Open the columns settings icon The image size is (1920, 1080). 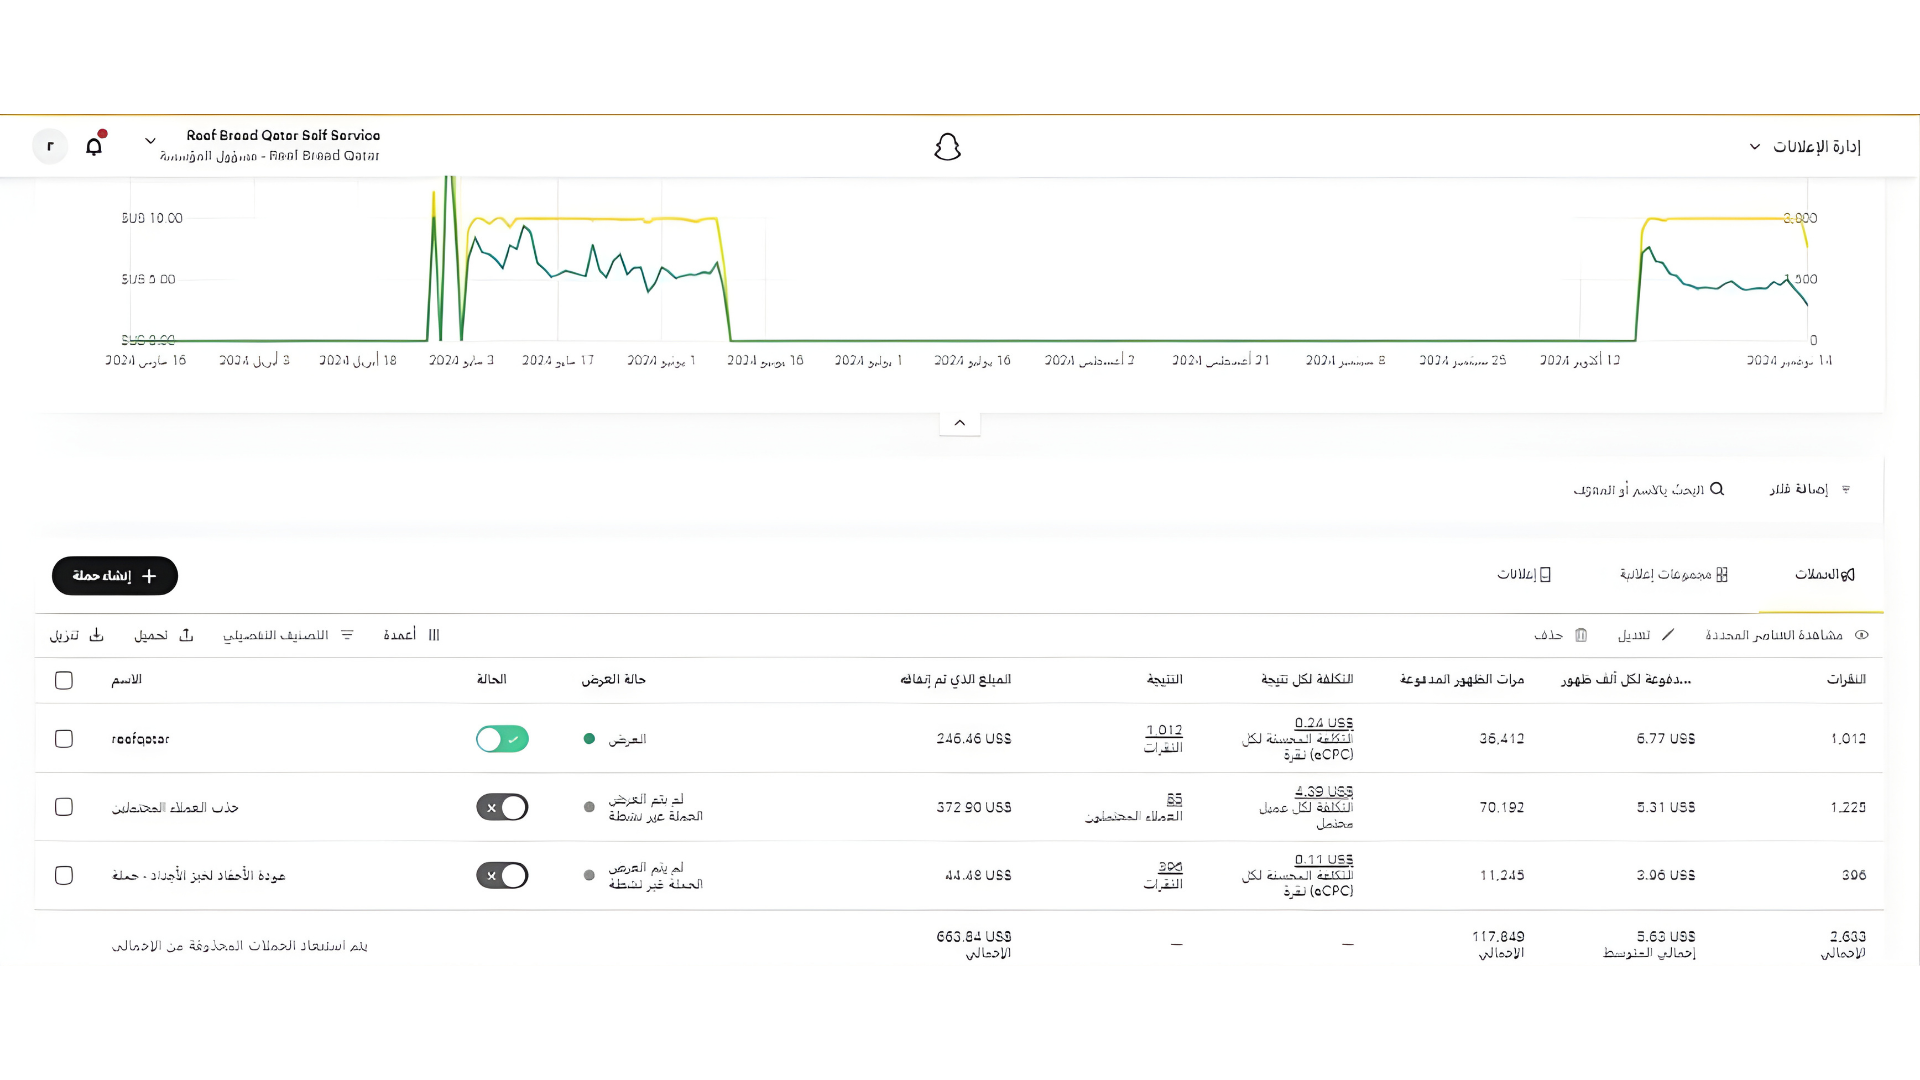point(434,635)
